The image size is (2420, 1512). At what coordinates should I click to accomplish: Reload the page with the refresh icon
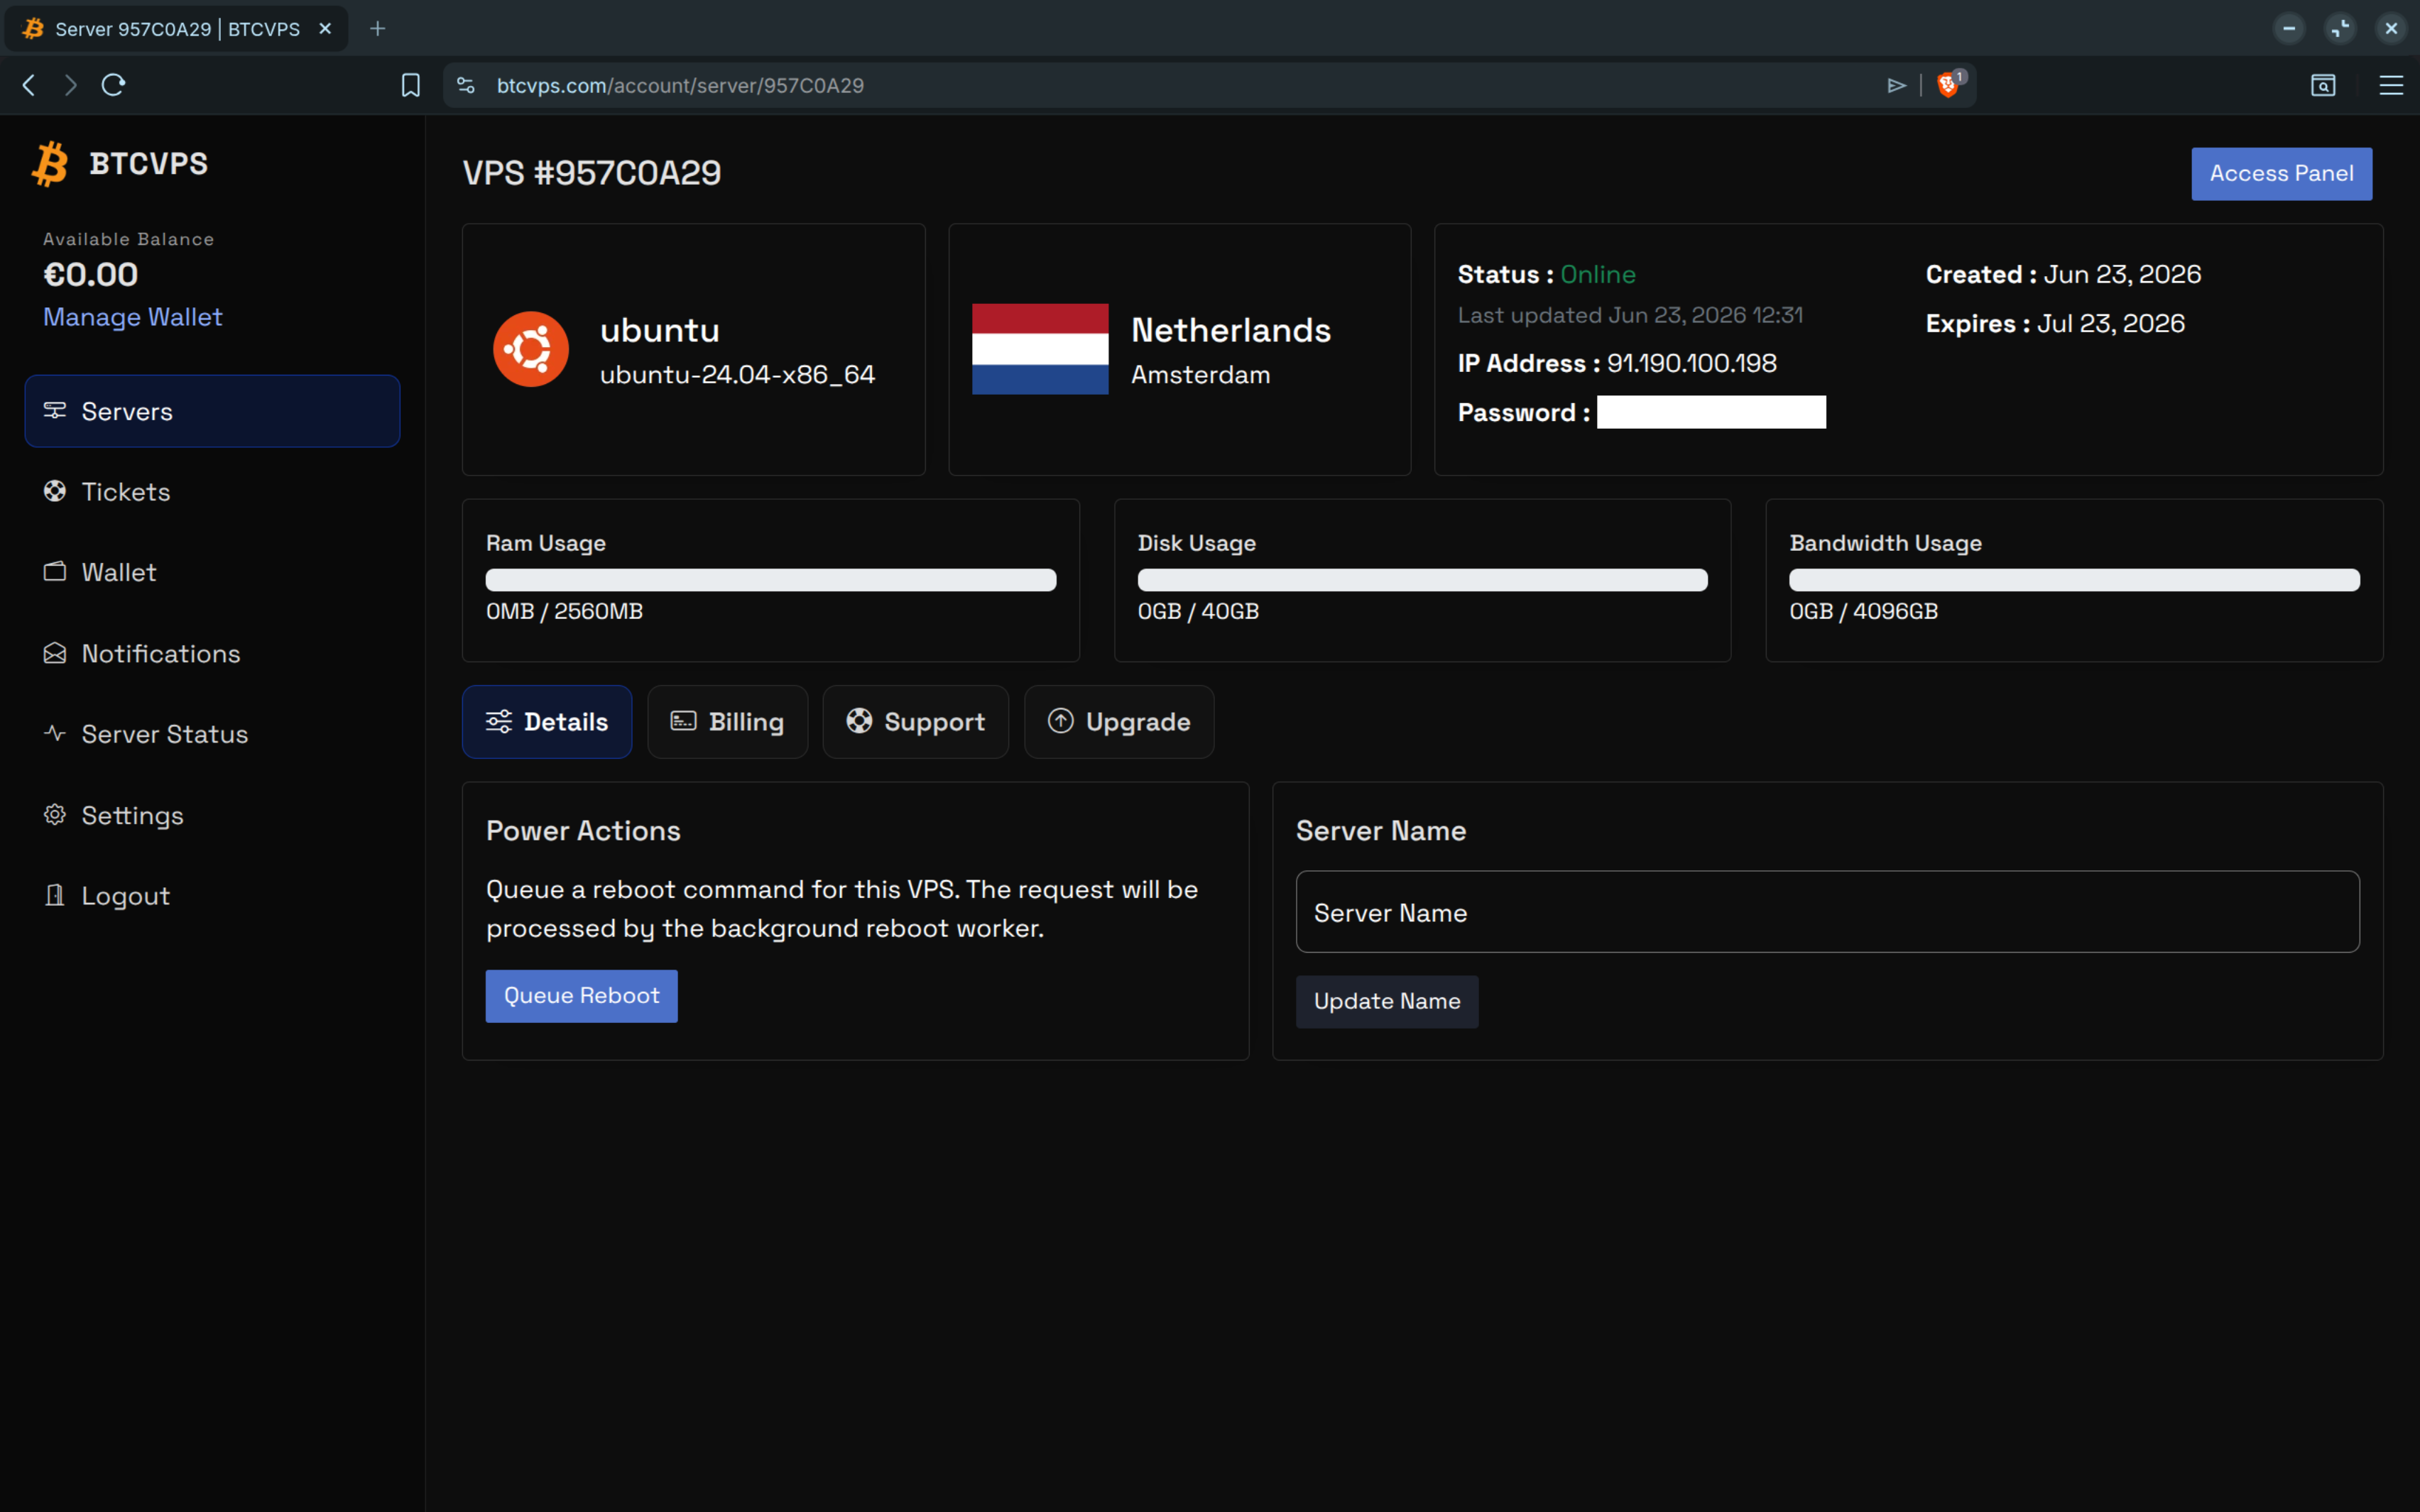click(113, 85)
